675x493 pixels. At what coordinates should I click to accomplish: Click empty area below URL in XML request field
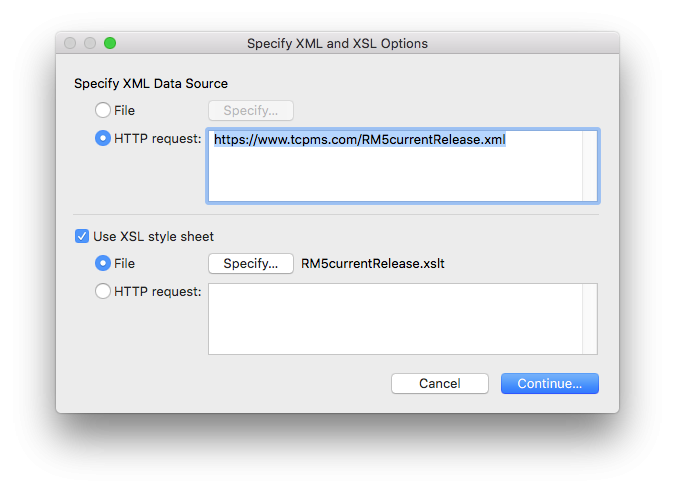coord(395,174)
